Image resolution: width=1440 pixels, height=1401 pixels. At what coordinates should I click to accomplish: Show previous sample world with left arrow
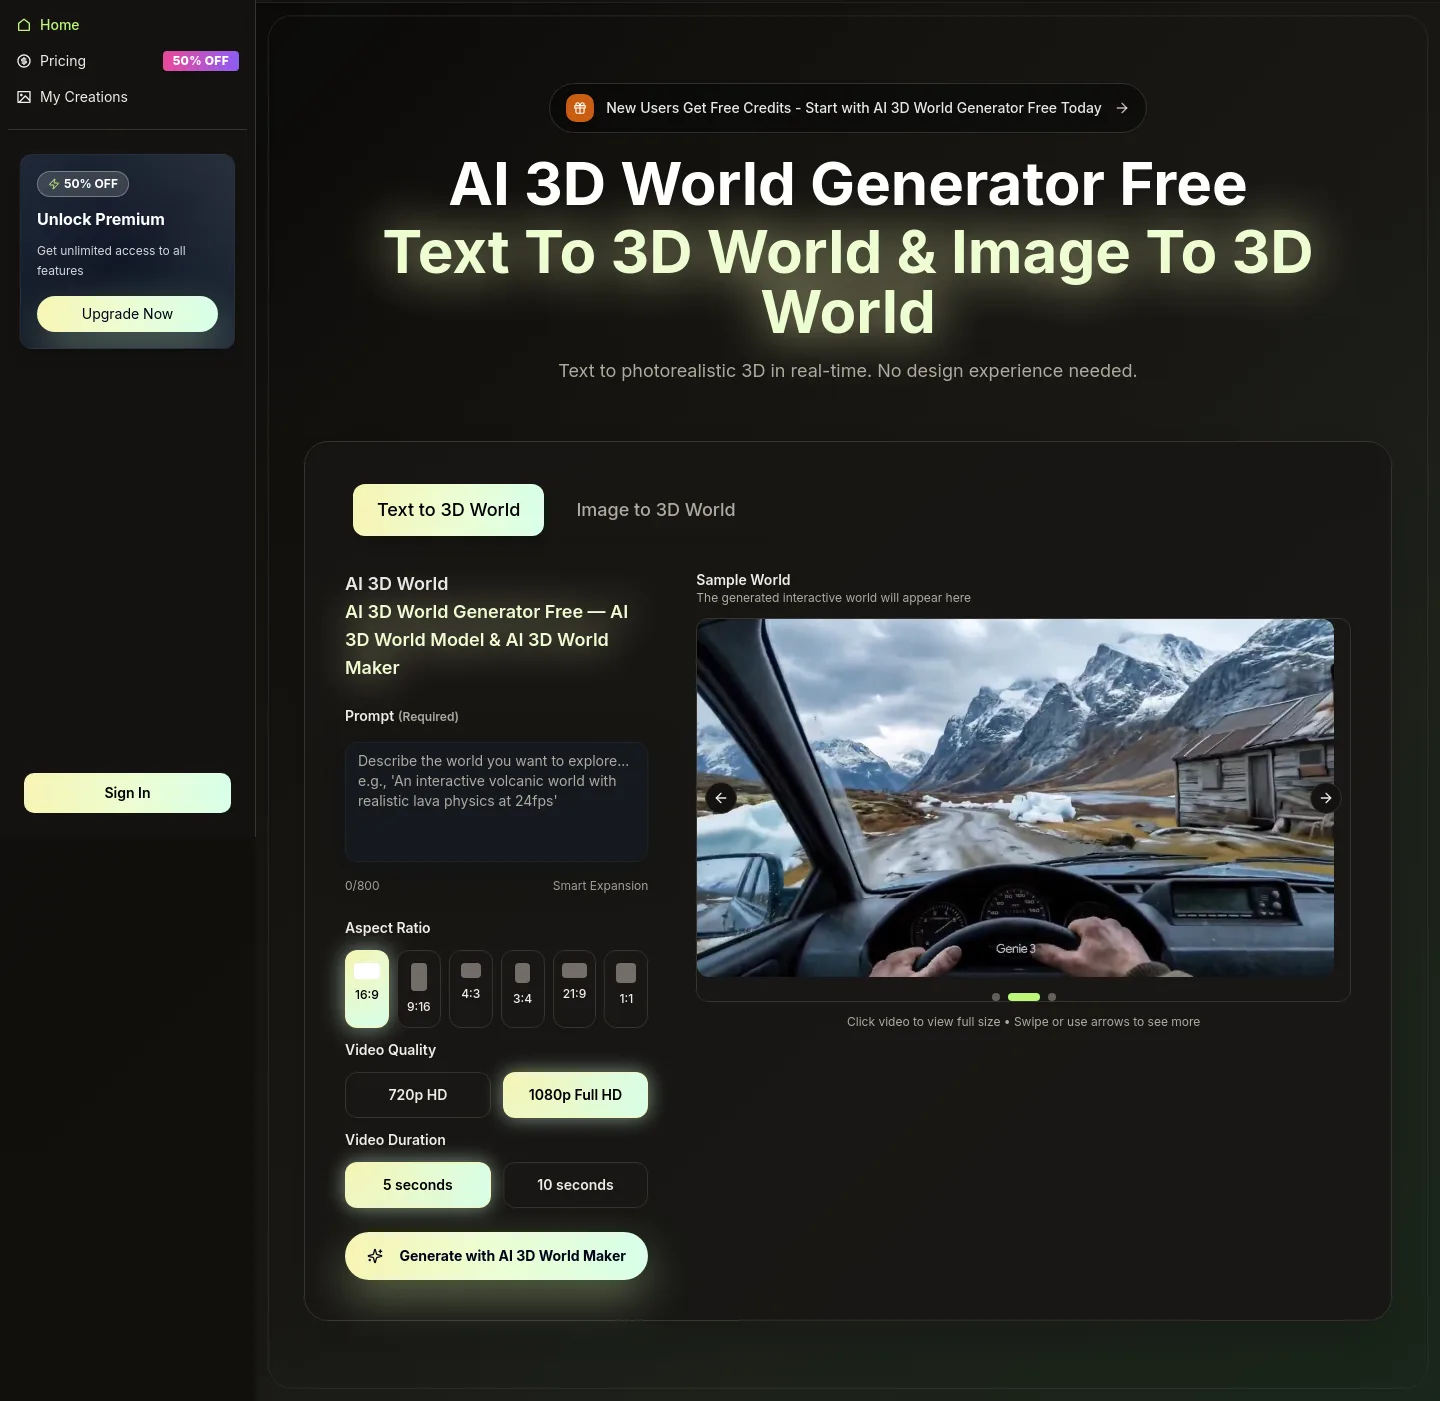click(721, 798)
